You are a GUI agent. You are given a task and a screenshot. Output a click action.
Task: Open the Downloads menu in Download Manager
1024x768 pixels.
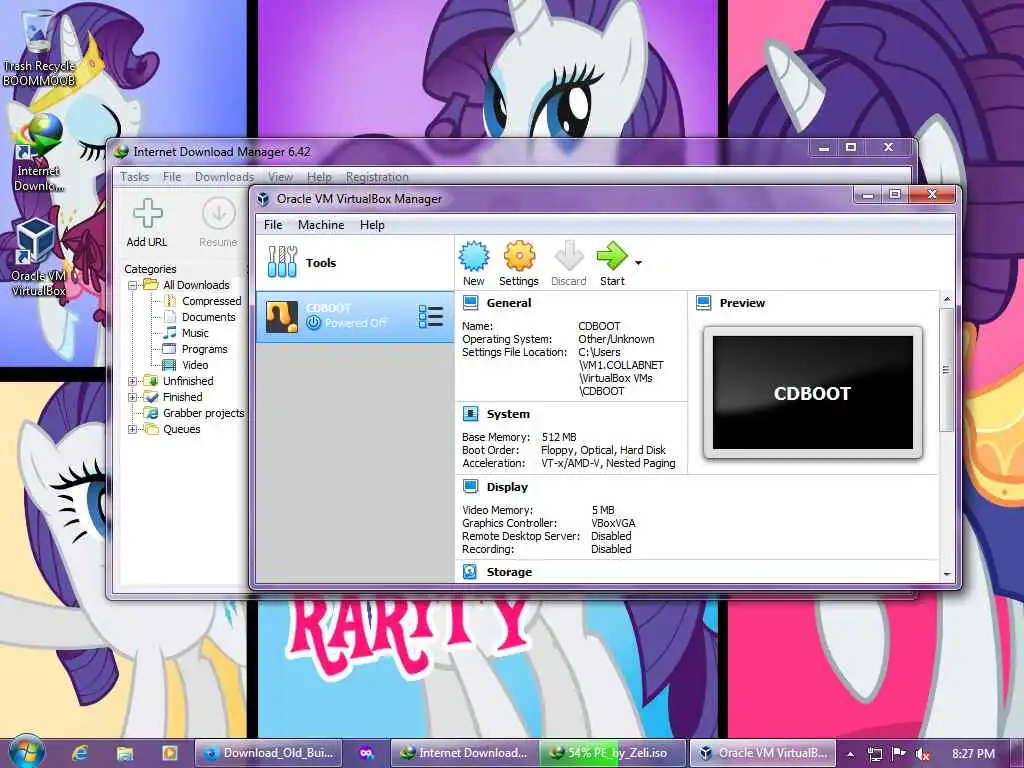click(224, 177)
